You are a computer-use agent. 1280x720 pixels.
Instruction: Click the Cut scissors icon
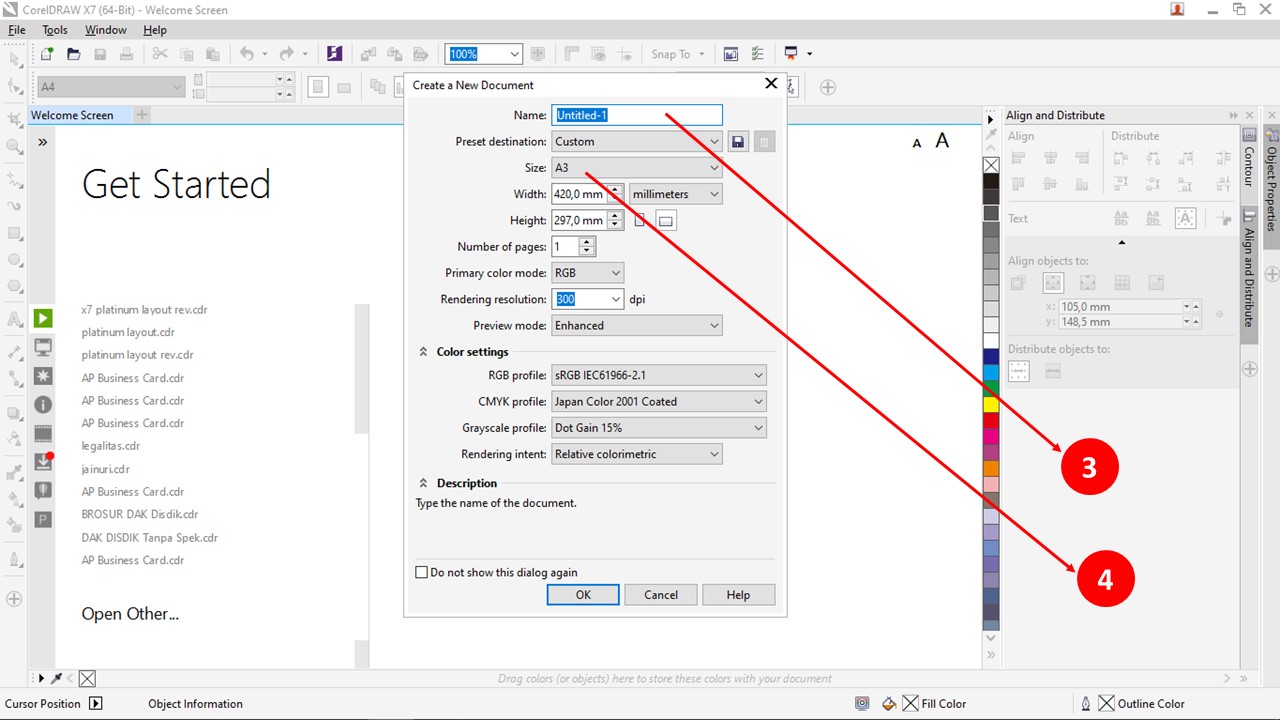[x=160, y=54]
